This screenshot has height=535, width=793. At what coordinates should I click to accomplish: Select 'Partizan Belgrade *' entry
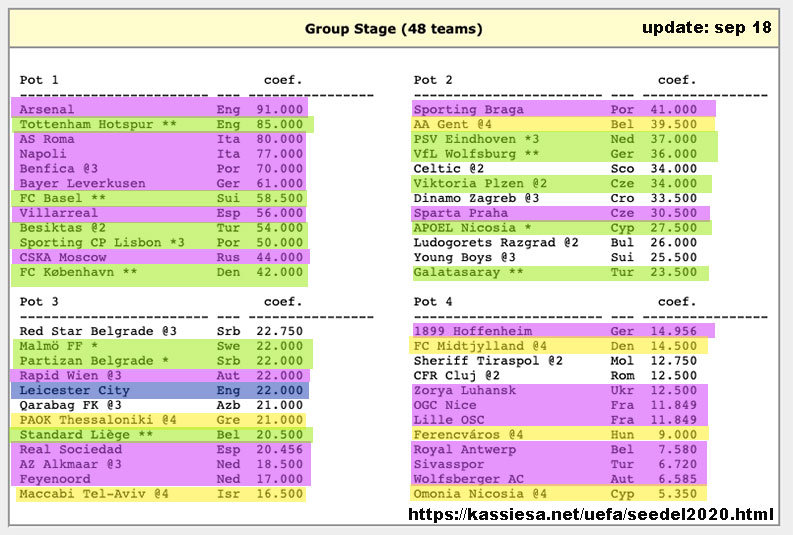point(94,361)
